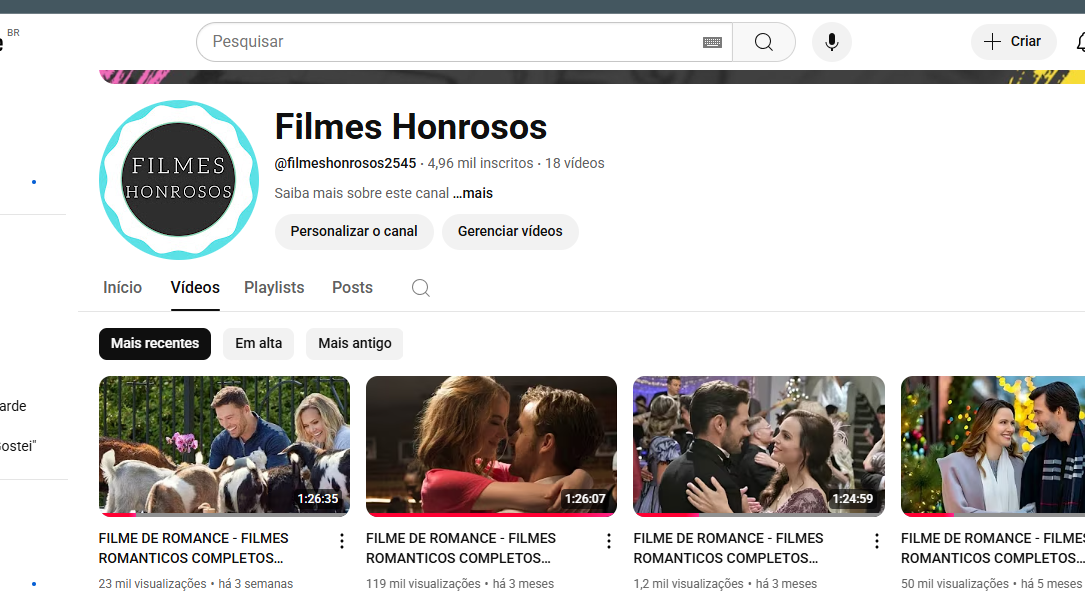Start voice search with microphone
This screenshot has height=603, width=1085.
point(832,42)
